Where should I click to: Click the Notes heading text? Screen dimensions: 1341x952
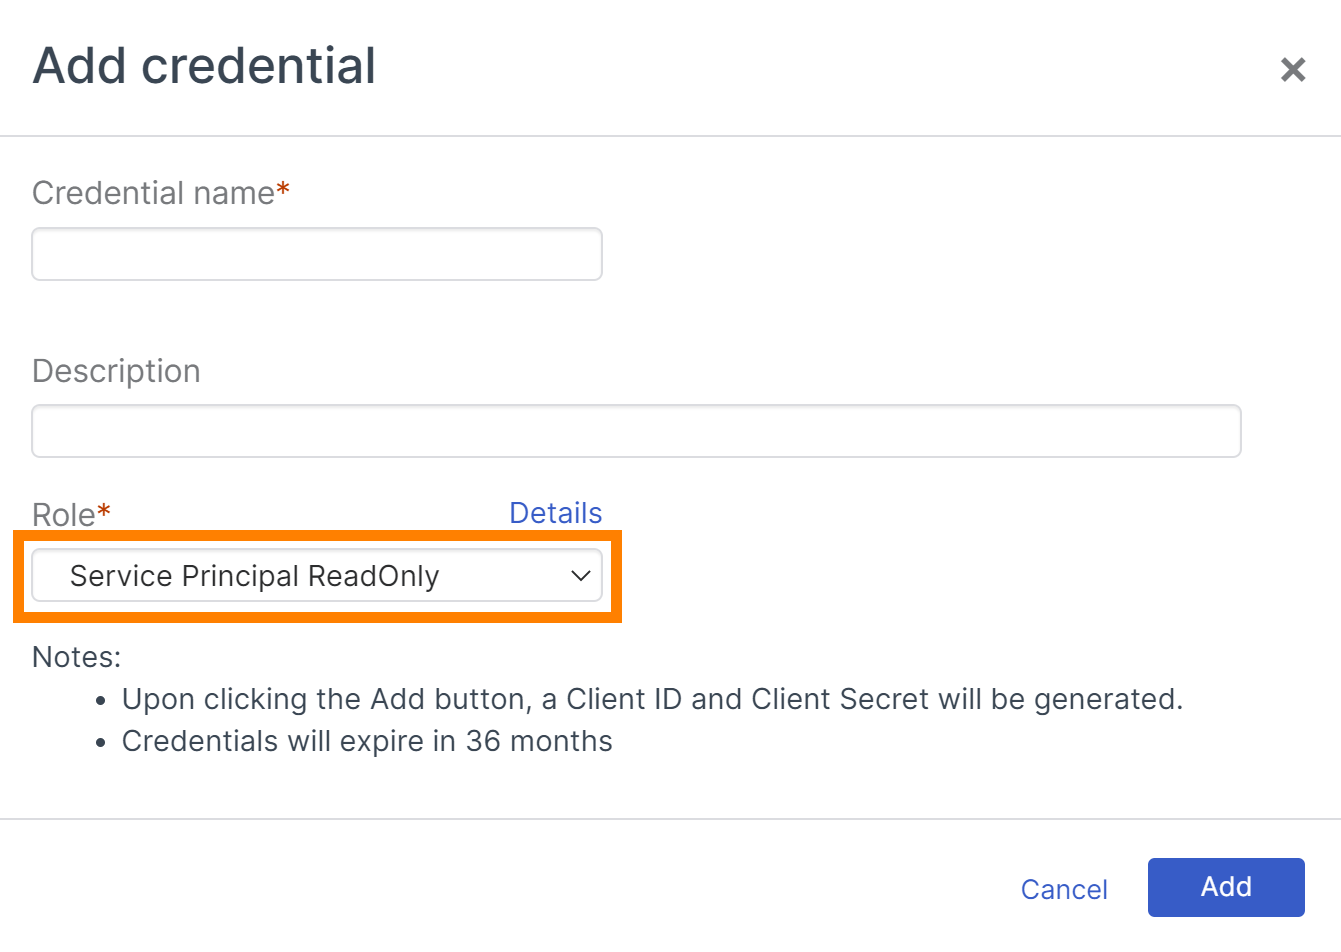pos(77,657)
